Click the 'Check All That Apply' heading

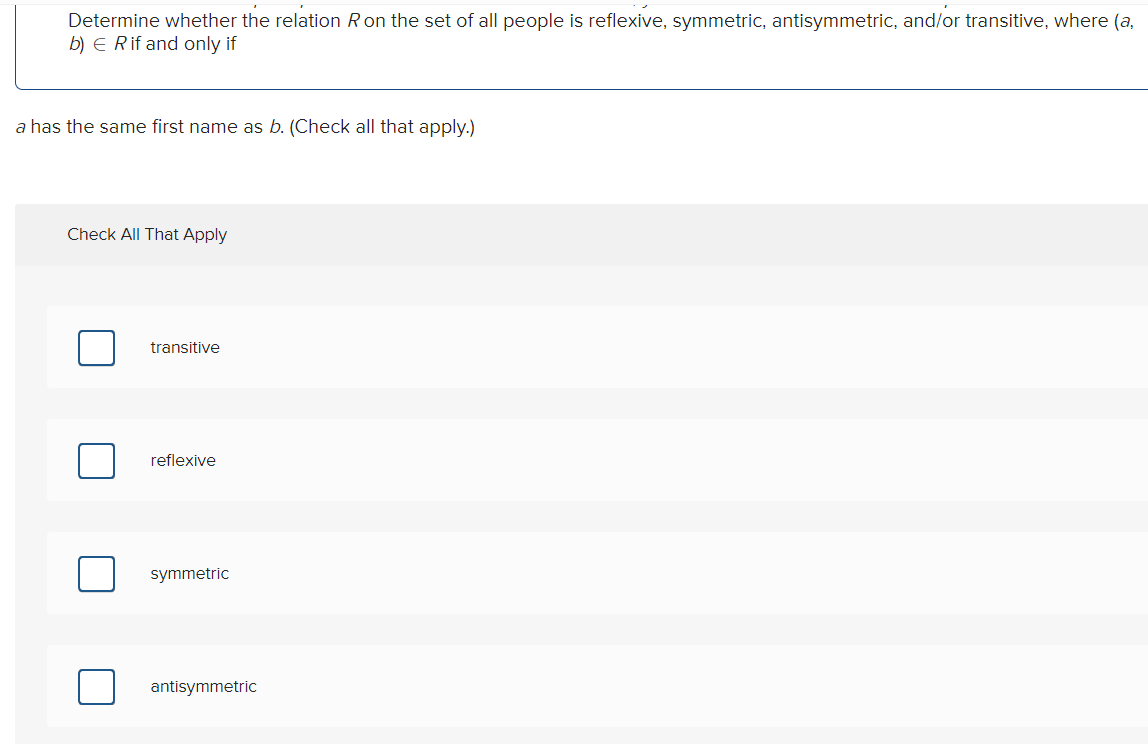click(147, 234)
